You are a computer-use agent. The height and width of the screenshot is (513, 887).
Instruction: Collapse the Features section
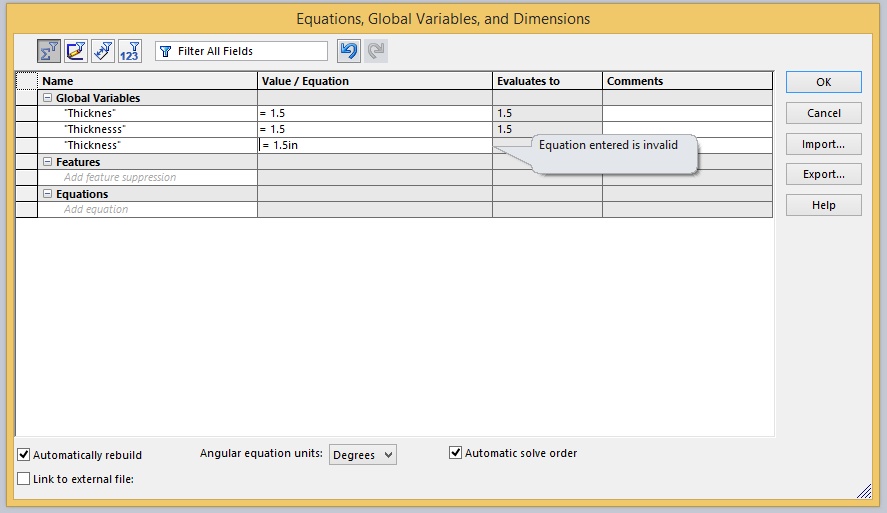coord(48,162)
